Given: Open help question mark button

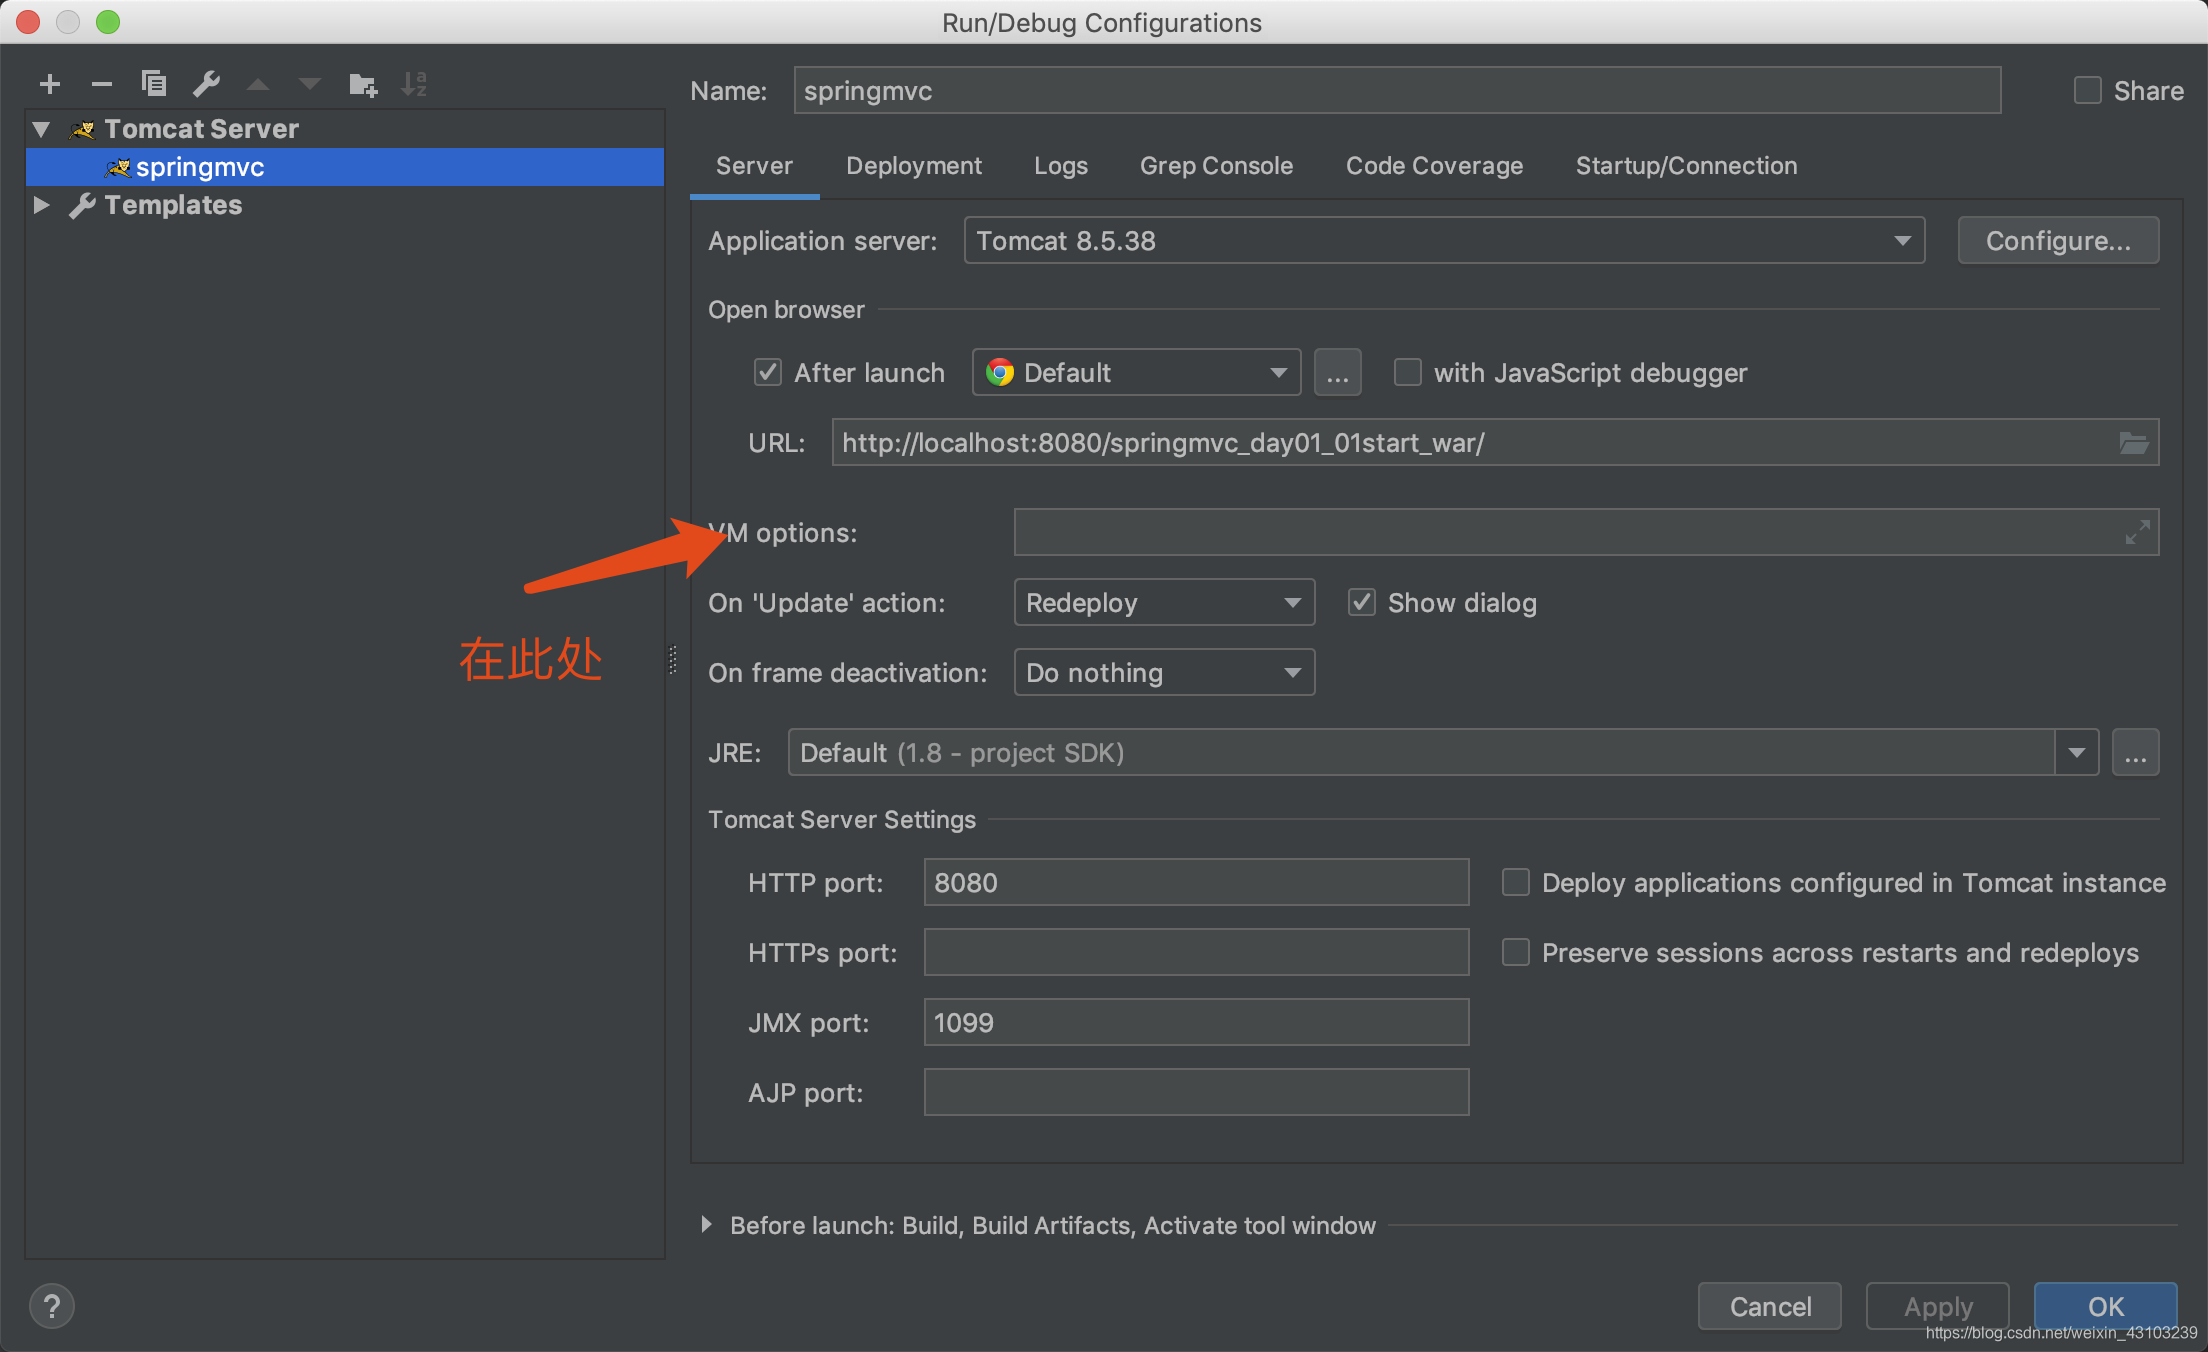Looking at the screenshot, I should tap(52, 1306).
